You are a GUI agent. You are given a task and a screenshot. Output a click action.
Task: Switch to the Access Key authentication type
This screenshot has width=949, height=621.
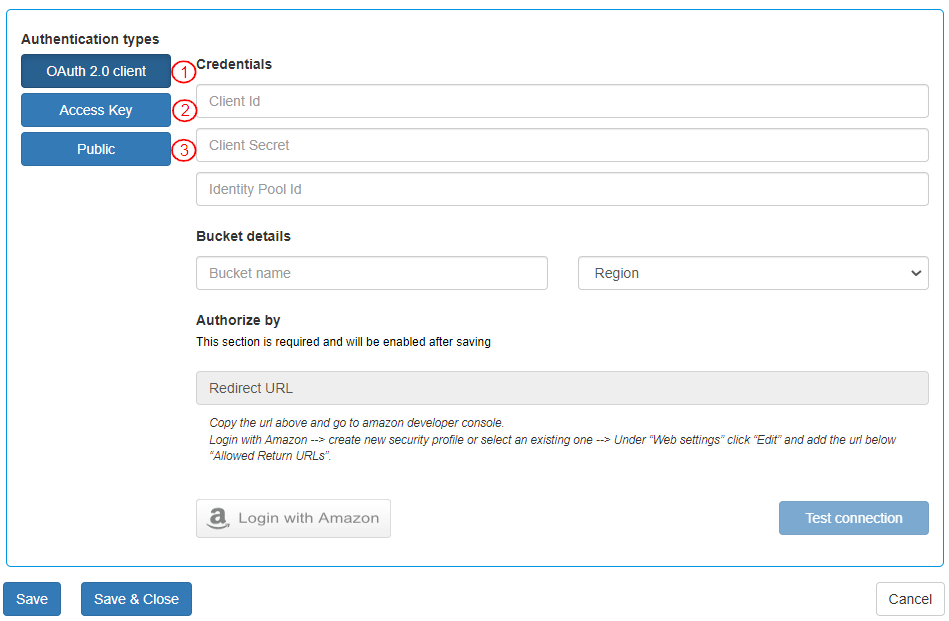(95, 110)
